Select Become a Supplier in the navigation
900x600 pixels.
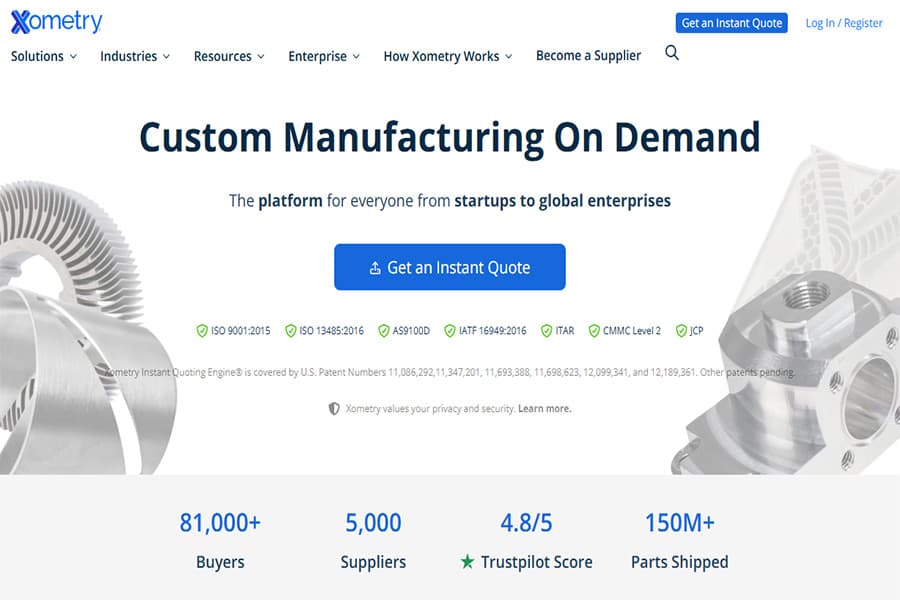[x=588, y=56]
